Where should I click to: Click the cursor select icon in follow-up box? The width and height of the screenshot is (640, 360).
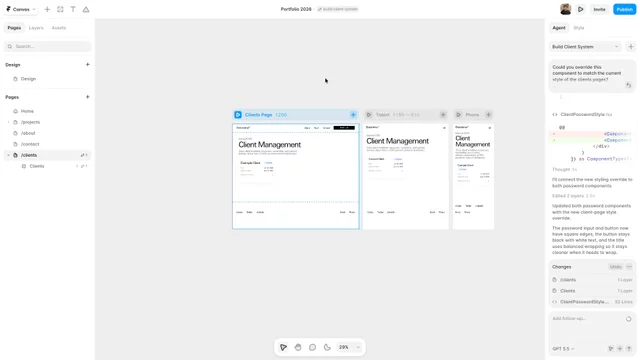(611, 349)
